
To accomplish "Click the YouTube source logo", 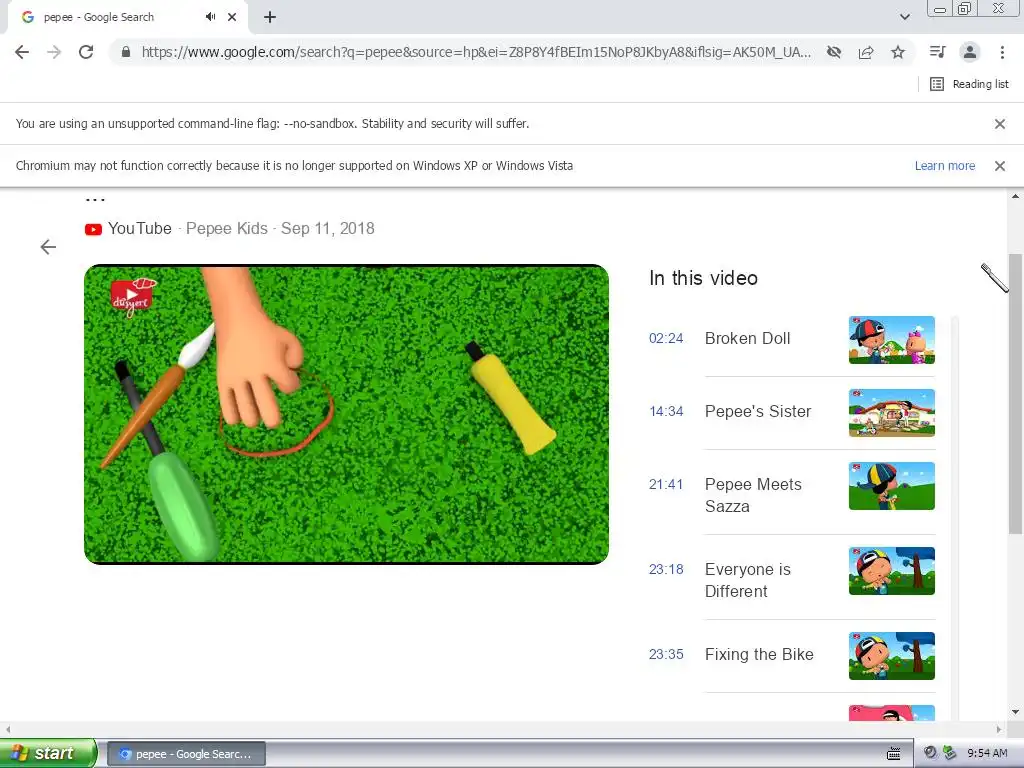I will coord(93,229).
